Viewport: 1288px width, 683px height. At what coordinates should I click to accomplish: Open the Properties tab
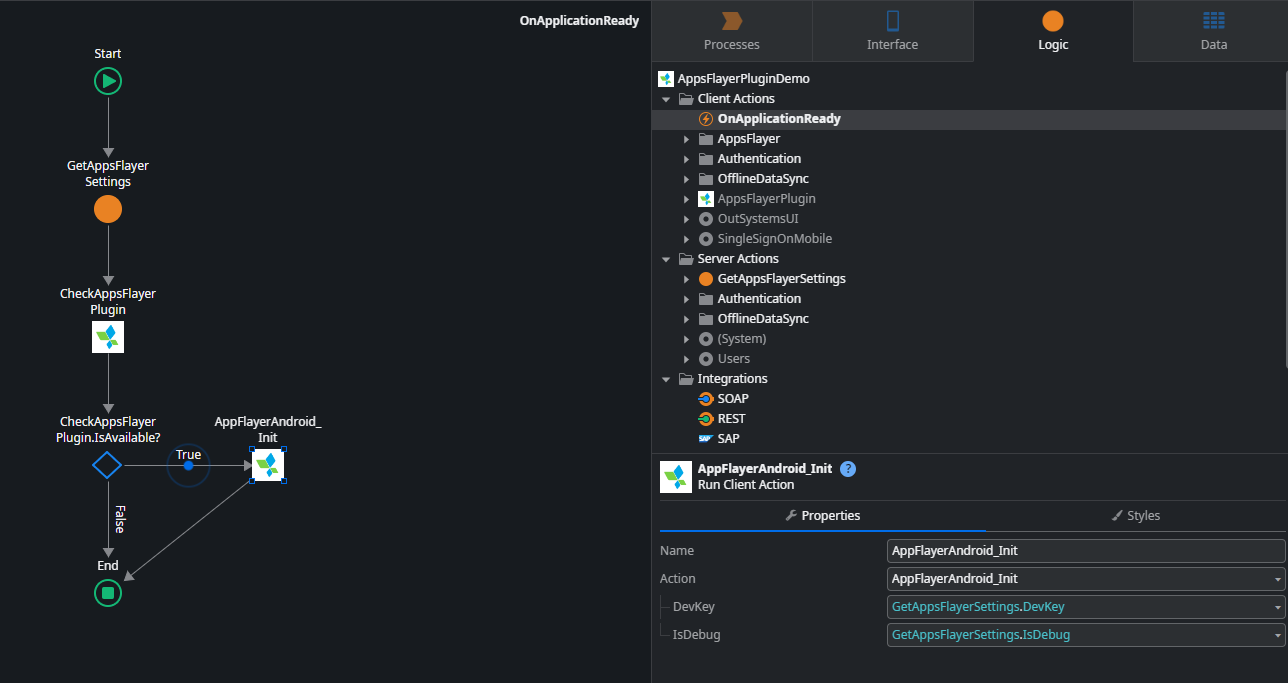(x=823, y=516)
